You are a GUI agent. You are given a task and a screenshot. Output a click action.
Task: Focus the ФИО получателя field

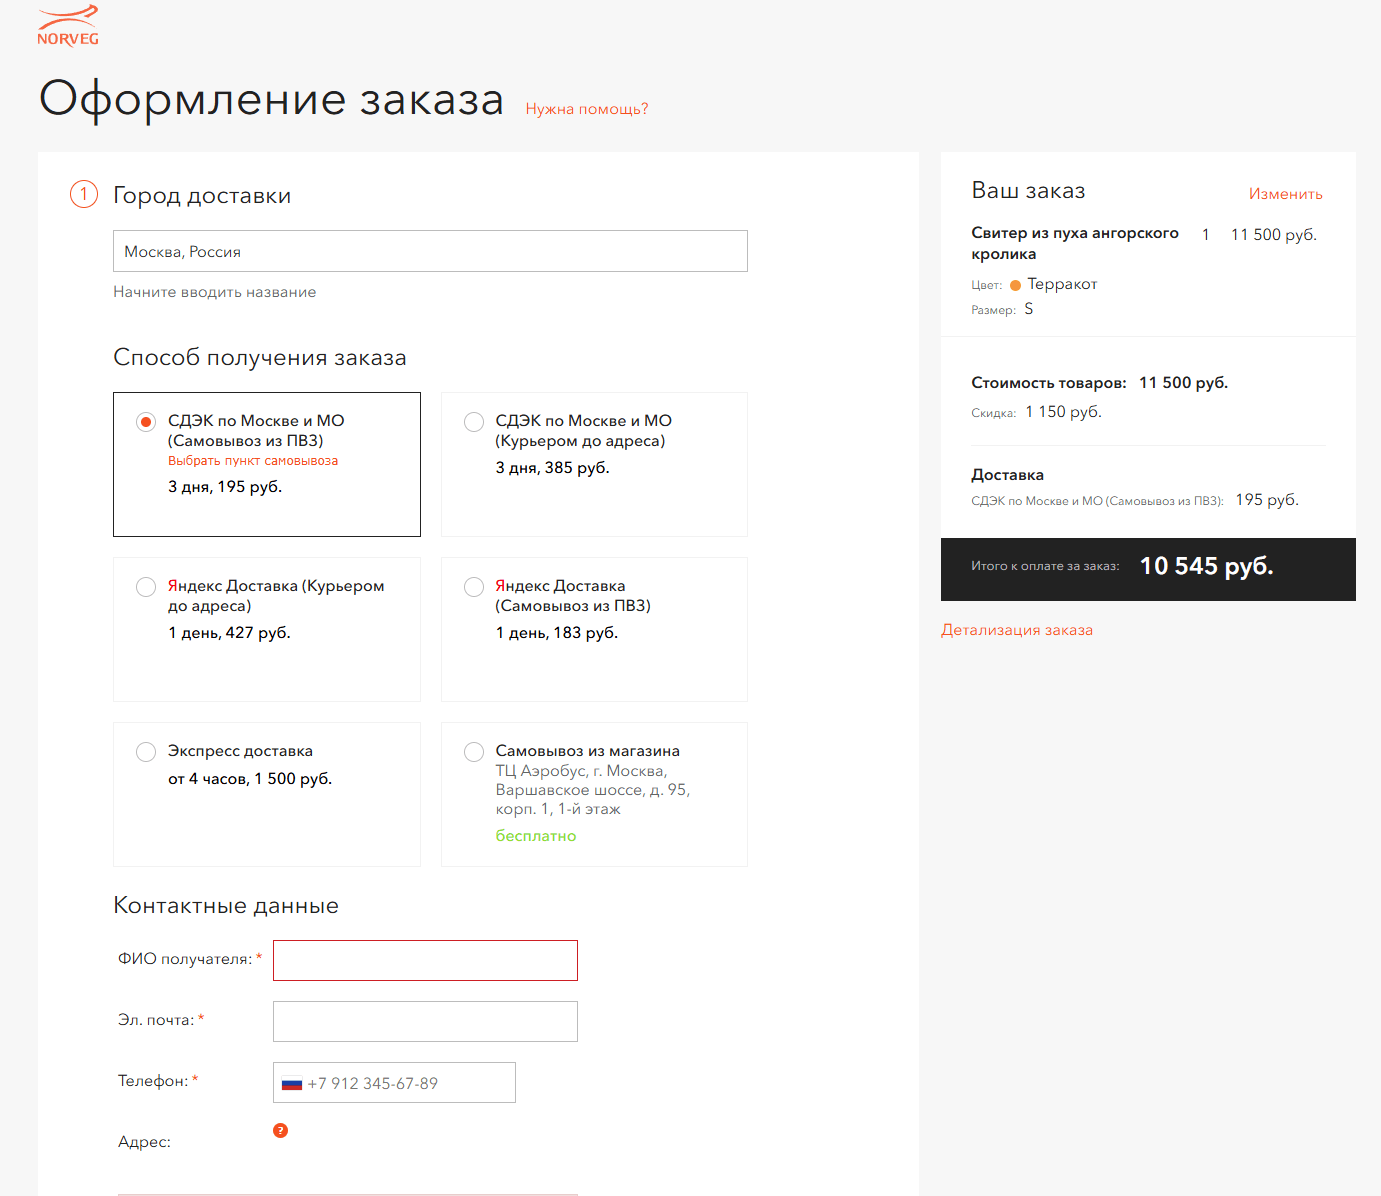coord(425,960)
